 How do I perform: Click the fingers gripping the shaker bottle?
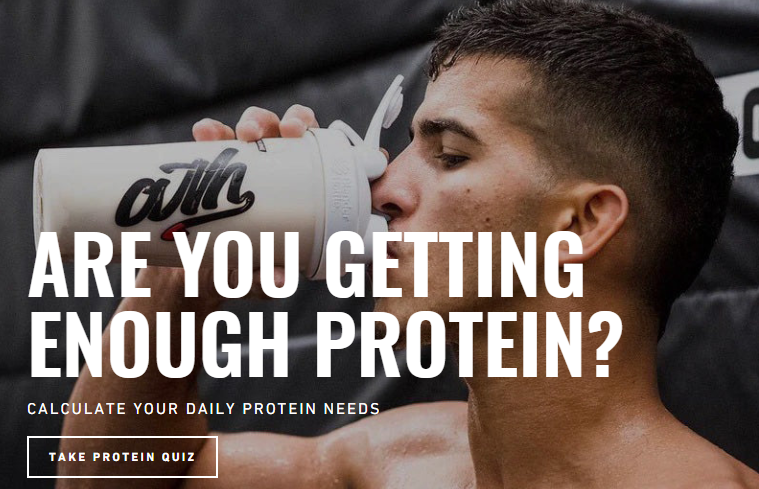[257, 123]
